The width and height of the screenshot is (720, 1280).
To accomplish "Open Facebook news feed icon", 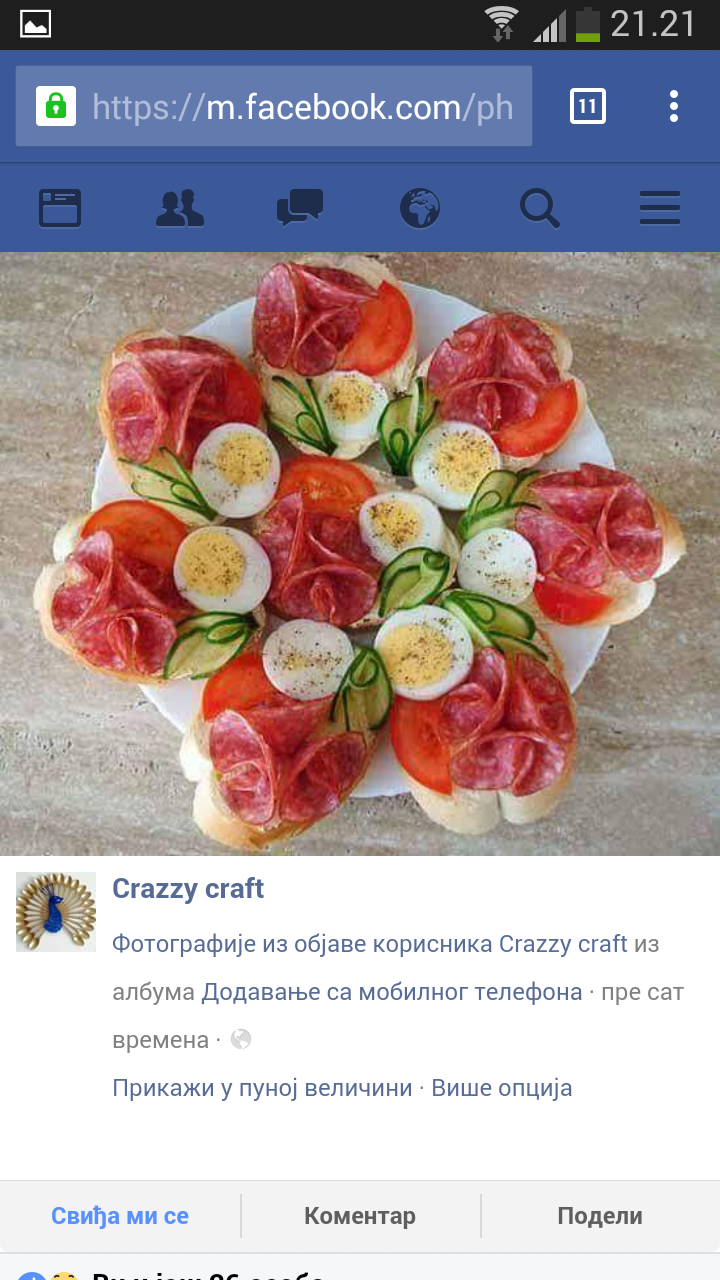I will point(60,208).
